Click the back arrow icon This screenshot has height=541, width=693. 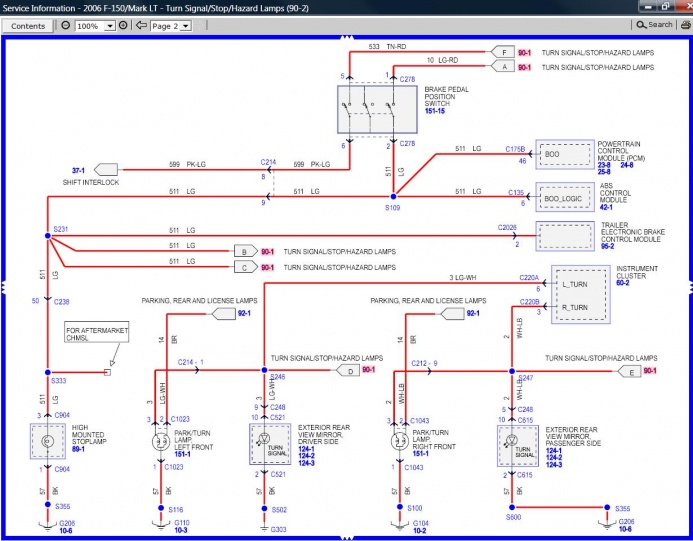tap(141, 26)
